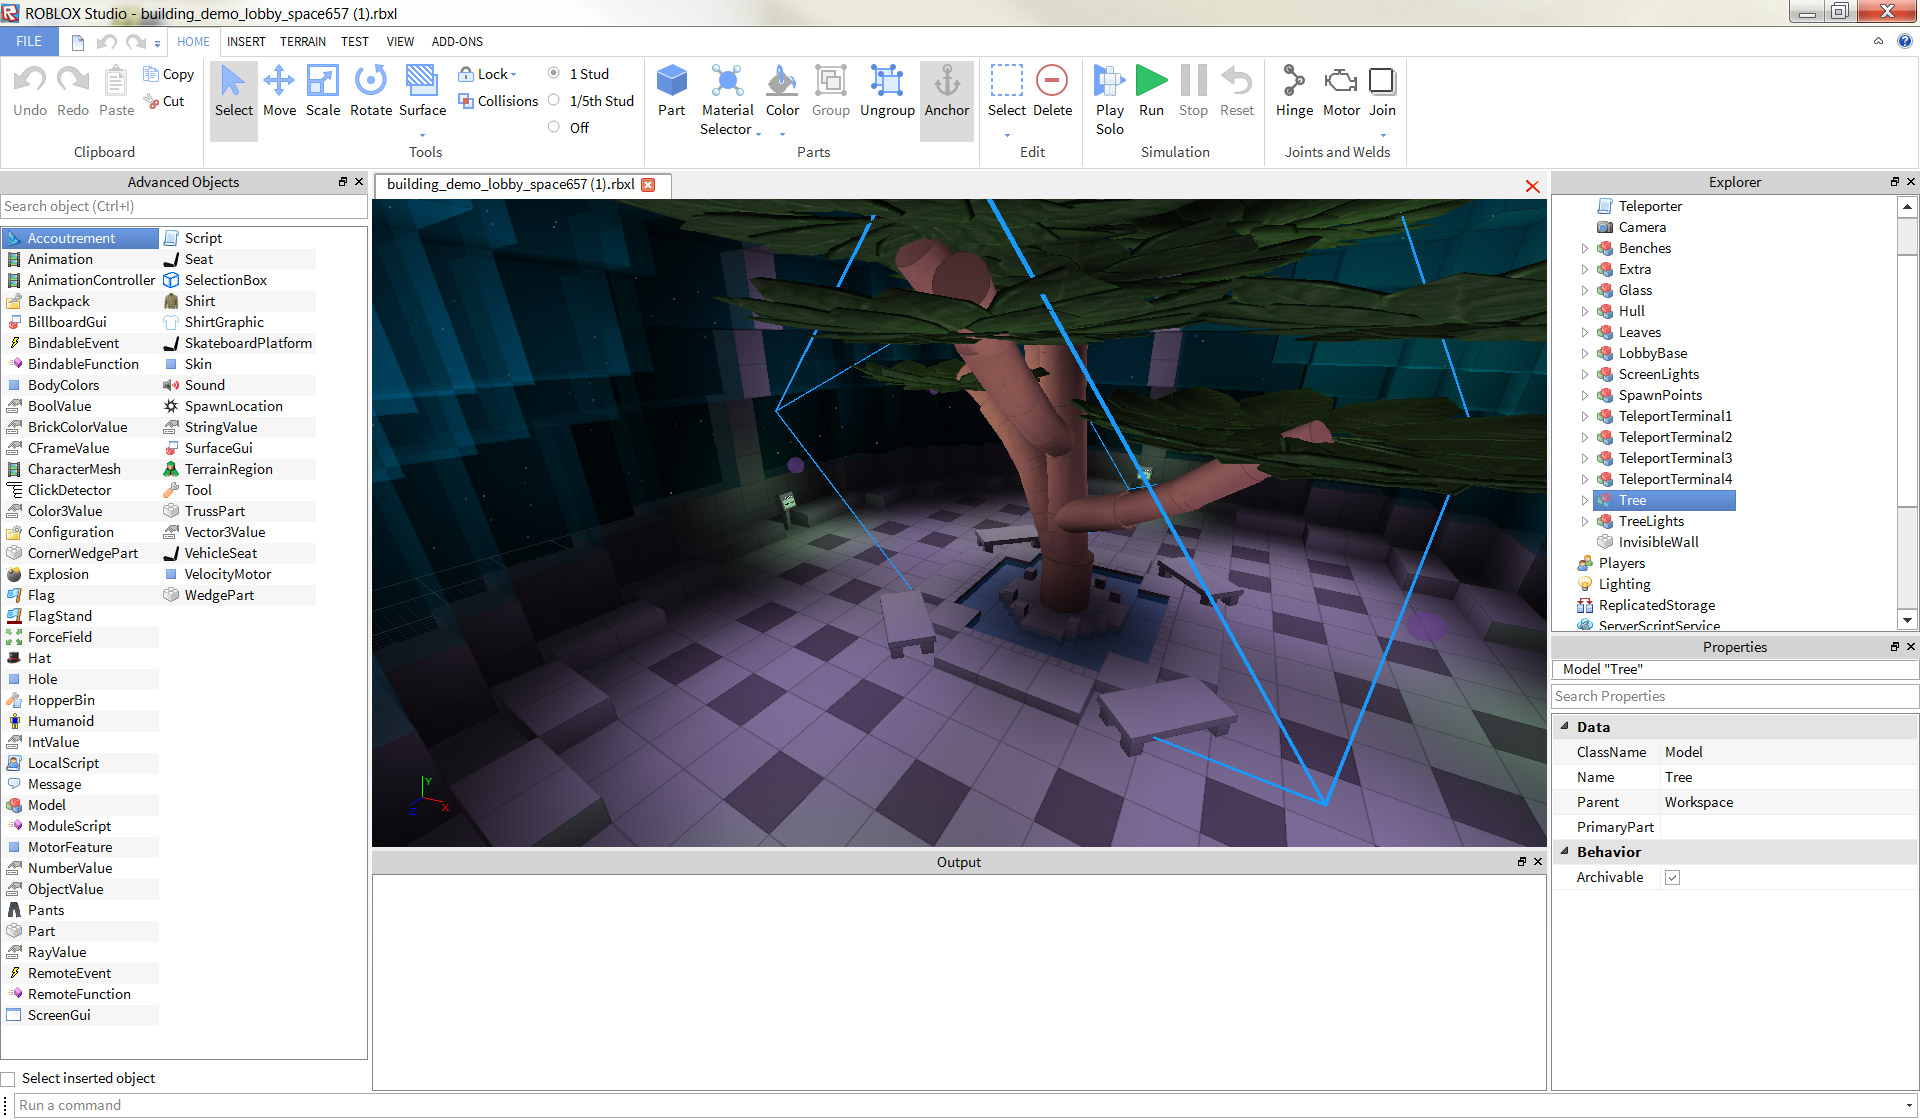Viewport: 1920px width, 1120px height.
Task: Open the FILE menu
Action: tap(29, 41)
